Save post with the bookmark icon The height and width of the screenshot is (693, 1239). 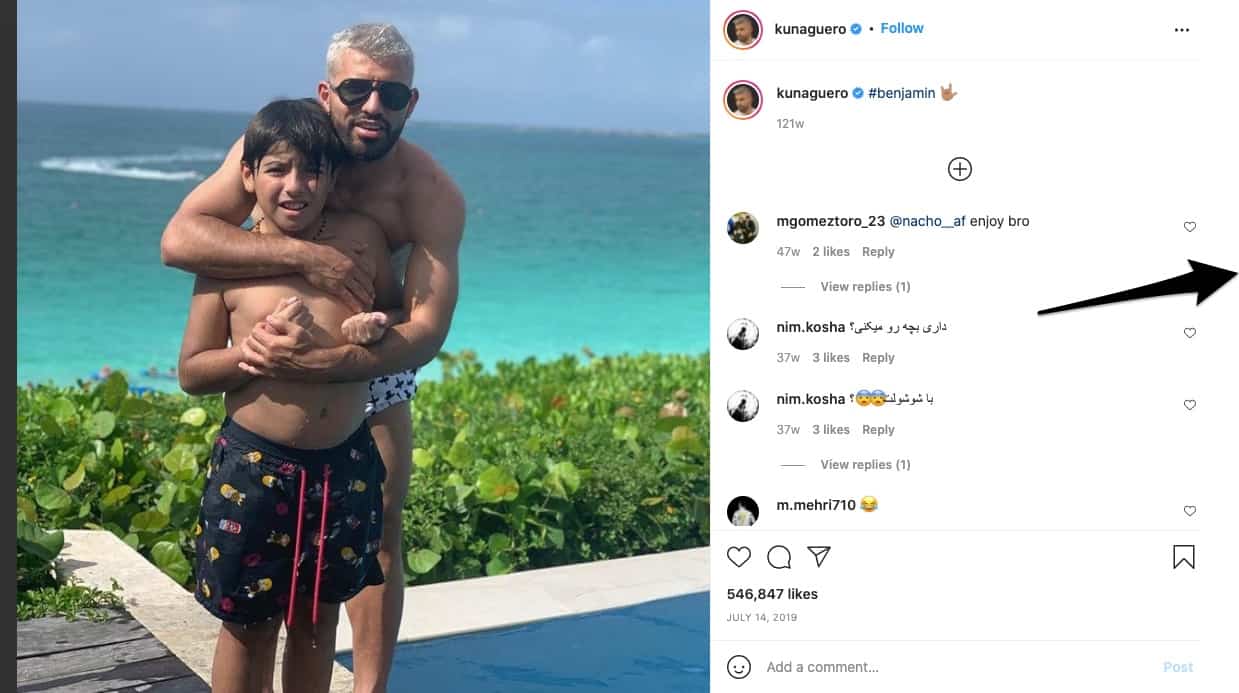click(x=1184, y=557)
